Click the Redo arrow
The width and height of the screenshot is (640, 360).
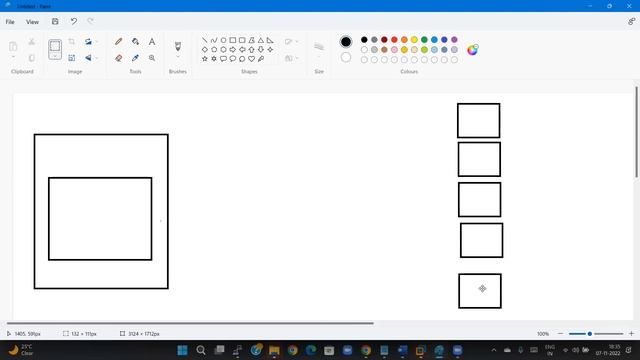pyautogui.click(x=90, y=21)
